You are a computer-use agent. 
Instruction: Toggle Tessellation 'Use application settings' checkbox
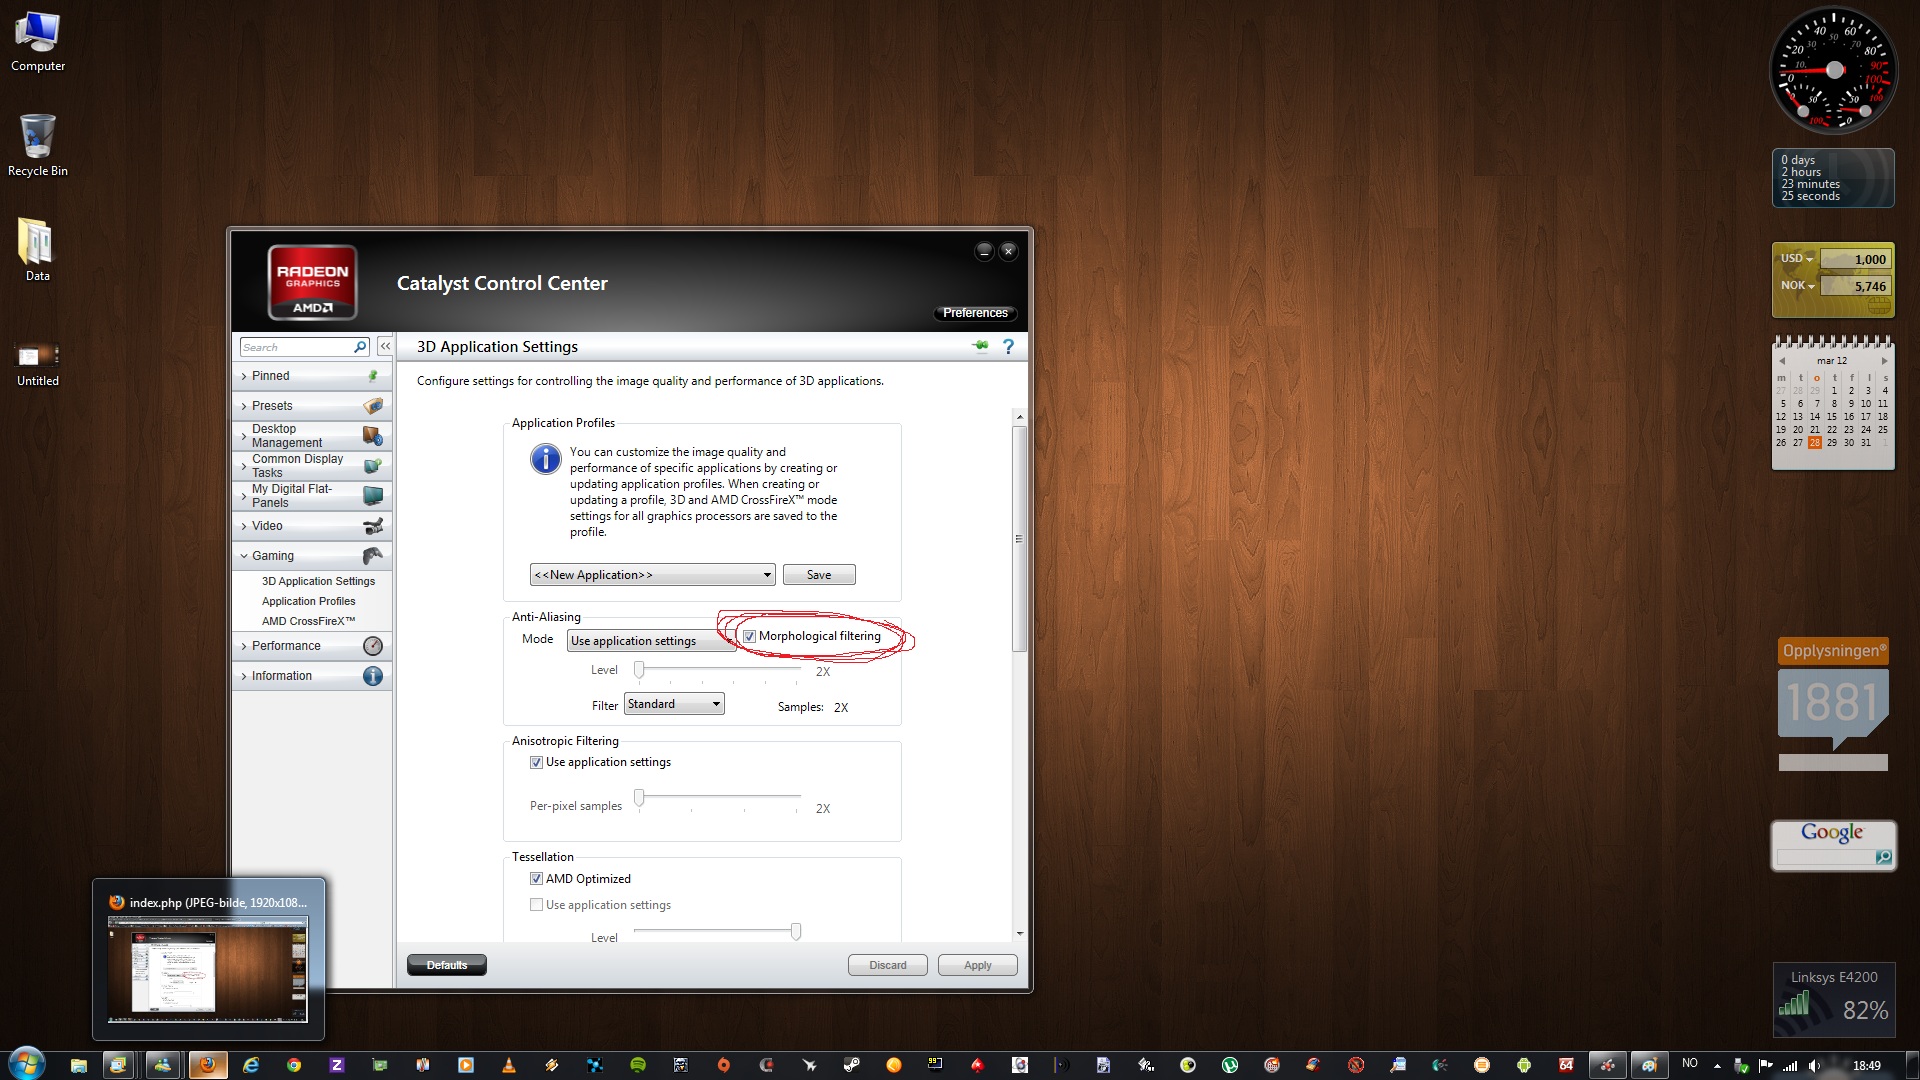point(536,905)
